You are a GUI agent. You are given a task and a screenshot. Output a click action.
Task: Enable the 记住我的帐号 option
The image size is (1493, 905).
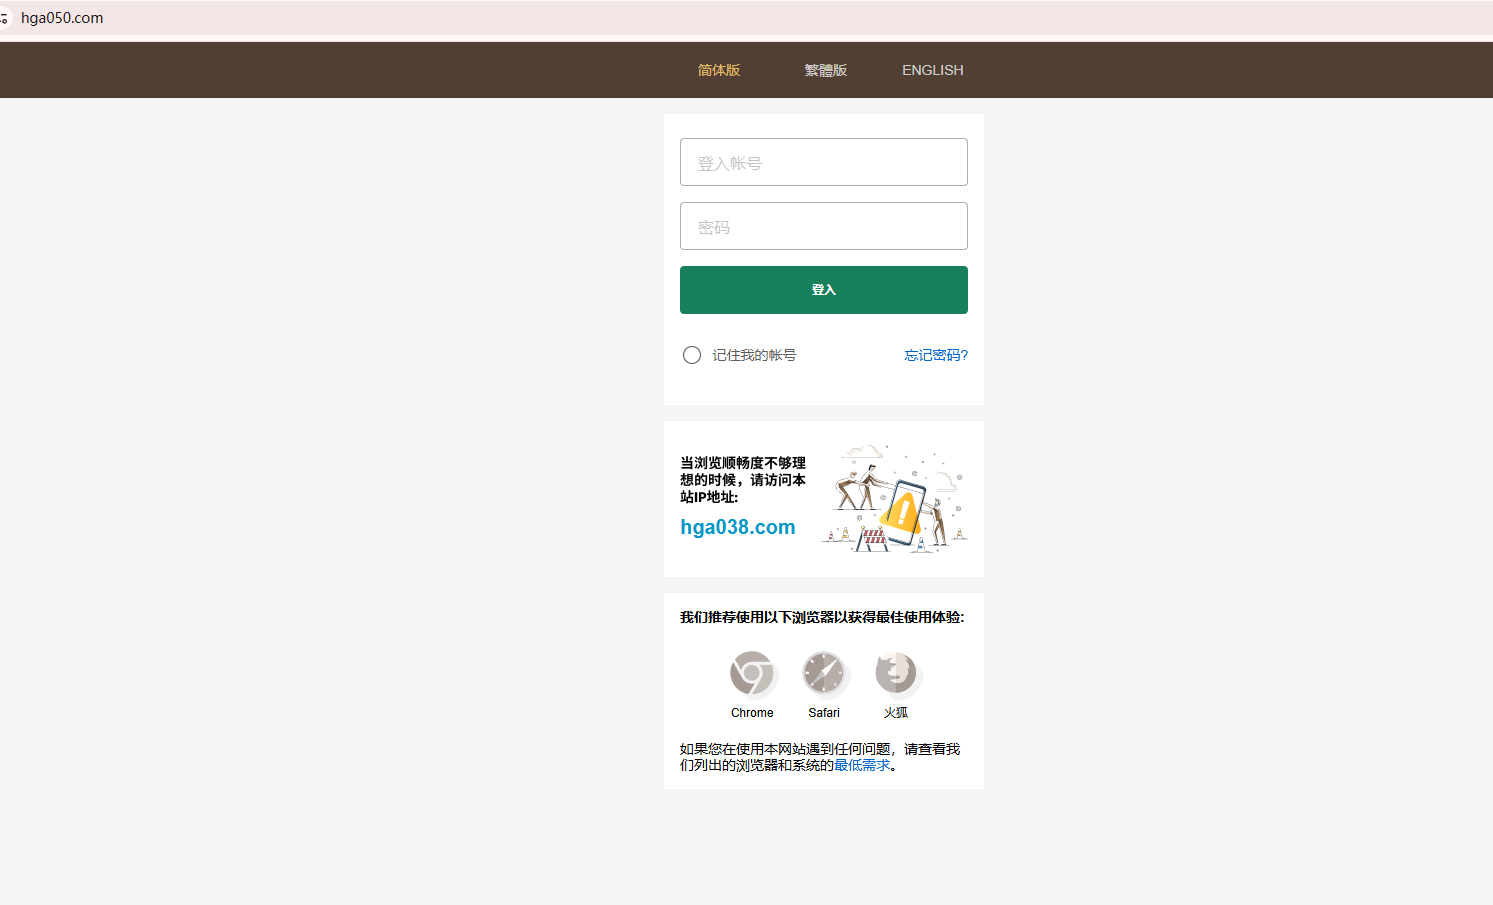753,354
